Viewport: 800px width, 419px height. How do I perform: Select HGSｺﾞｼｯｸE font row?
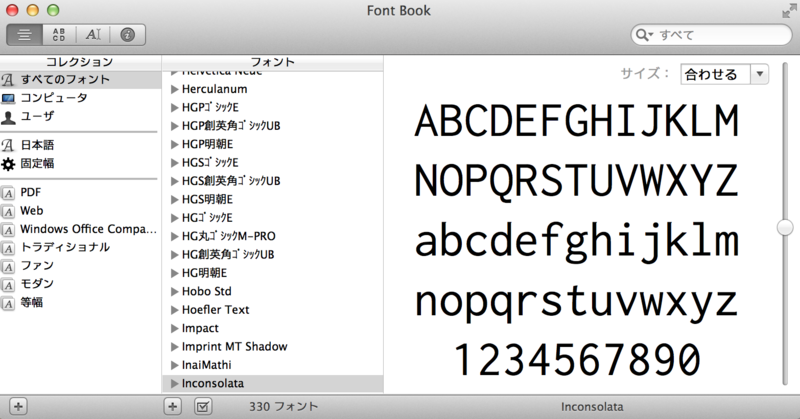pyautogui.click(x=272, y=163)
